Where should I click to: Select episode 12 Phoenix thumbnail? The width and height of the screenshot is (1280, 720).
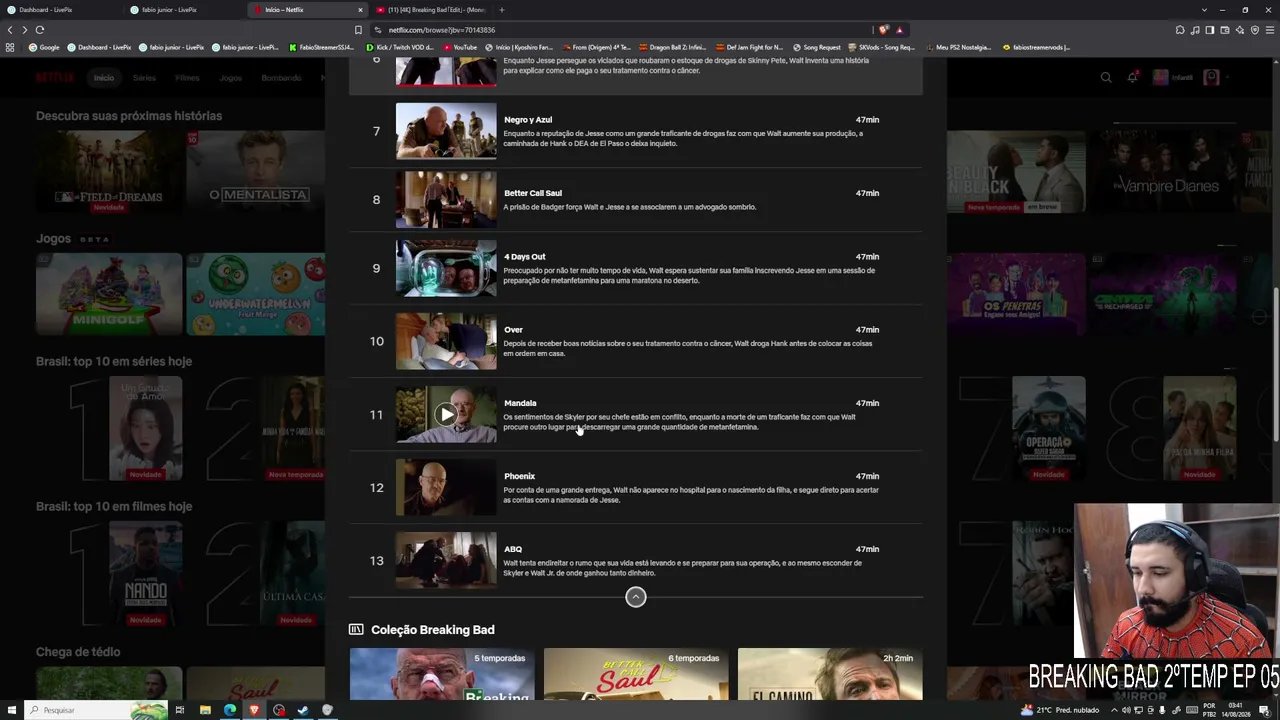click(x=446, y=487)
